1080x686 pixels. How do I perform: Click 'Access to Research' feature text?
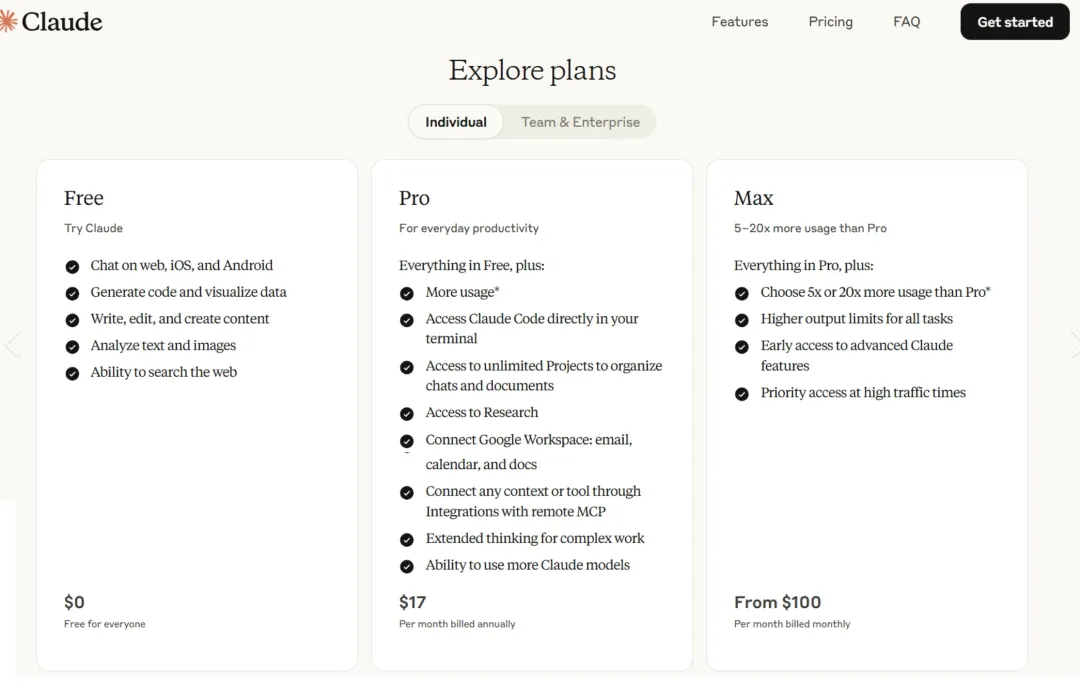point(482,413)
